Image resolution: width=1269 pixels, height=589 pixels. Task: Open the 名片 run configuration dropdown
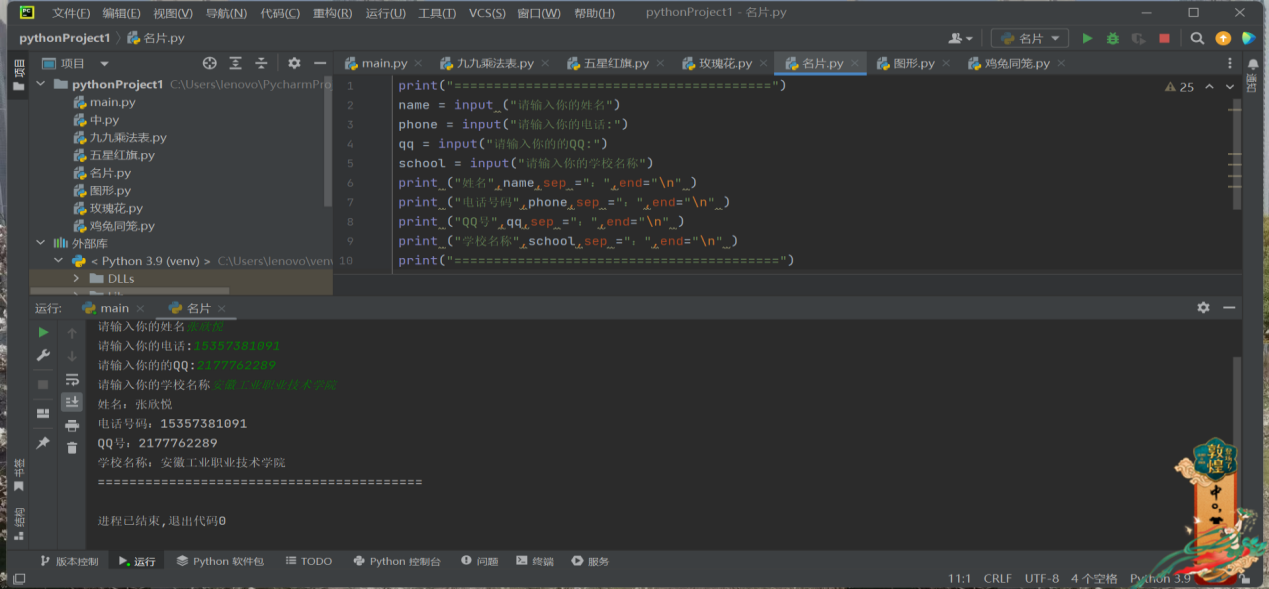(x=1030, y=38)
